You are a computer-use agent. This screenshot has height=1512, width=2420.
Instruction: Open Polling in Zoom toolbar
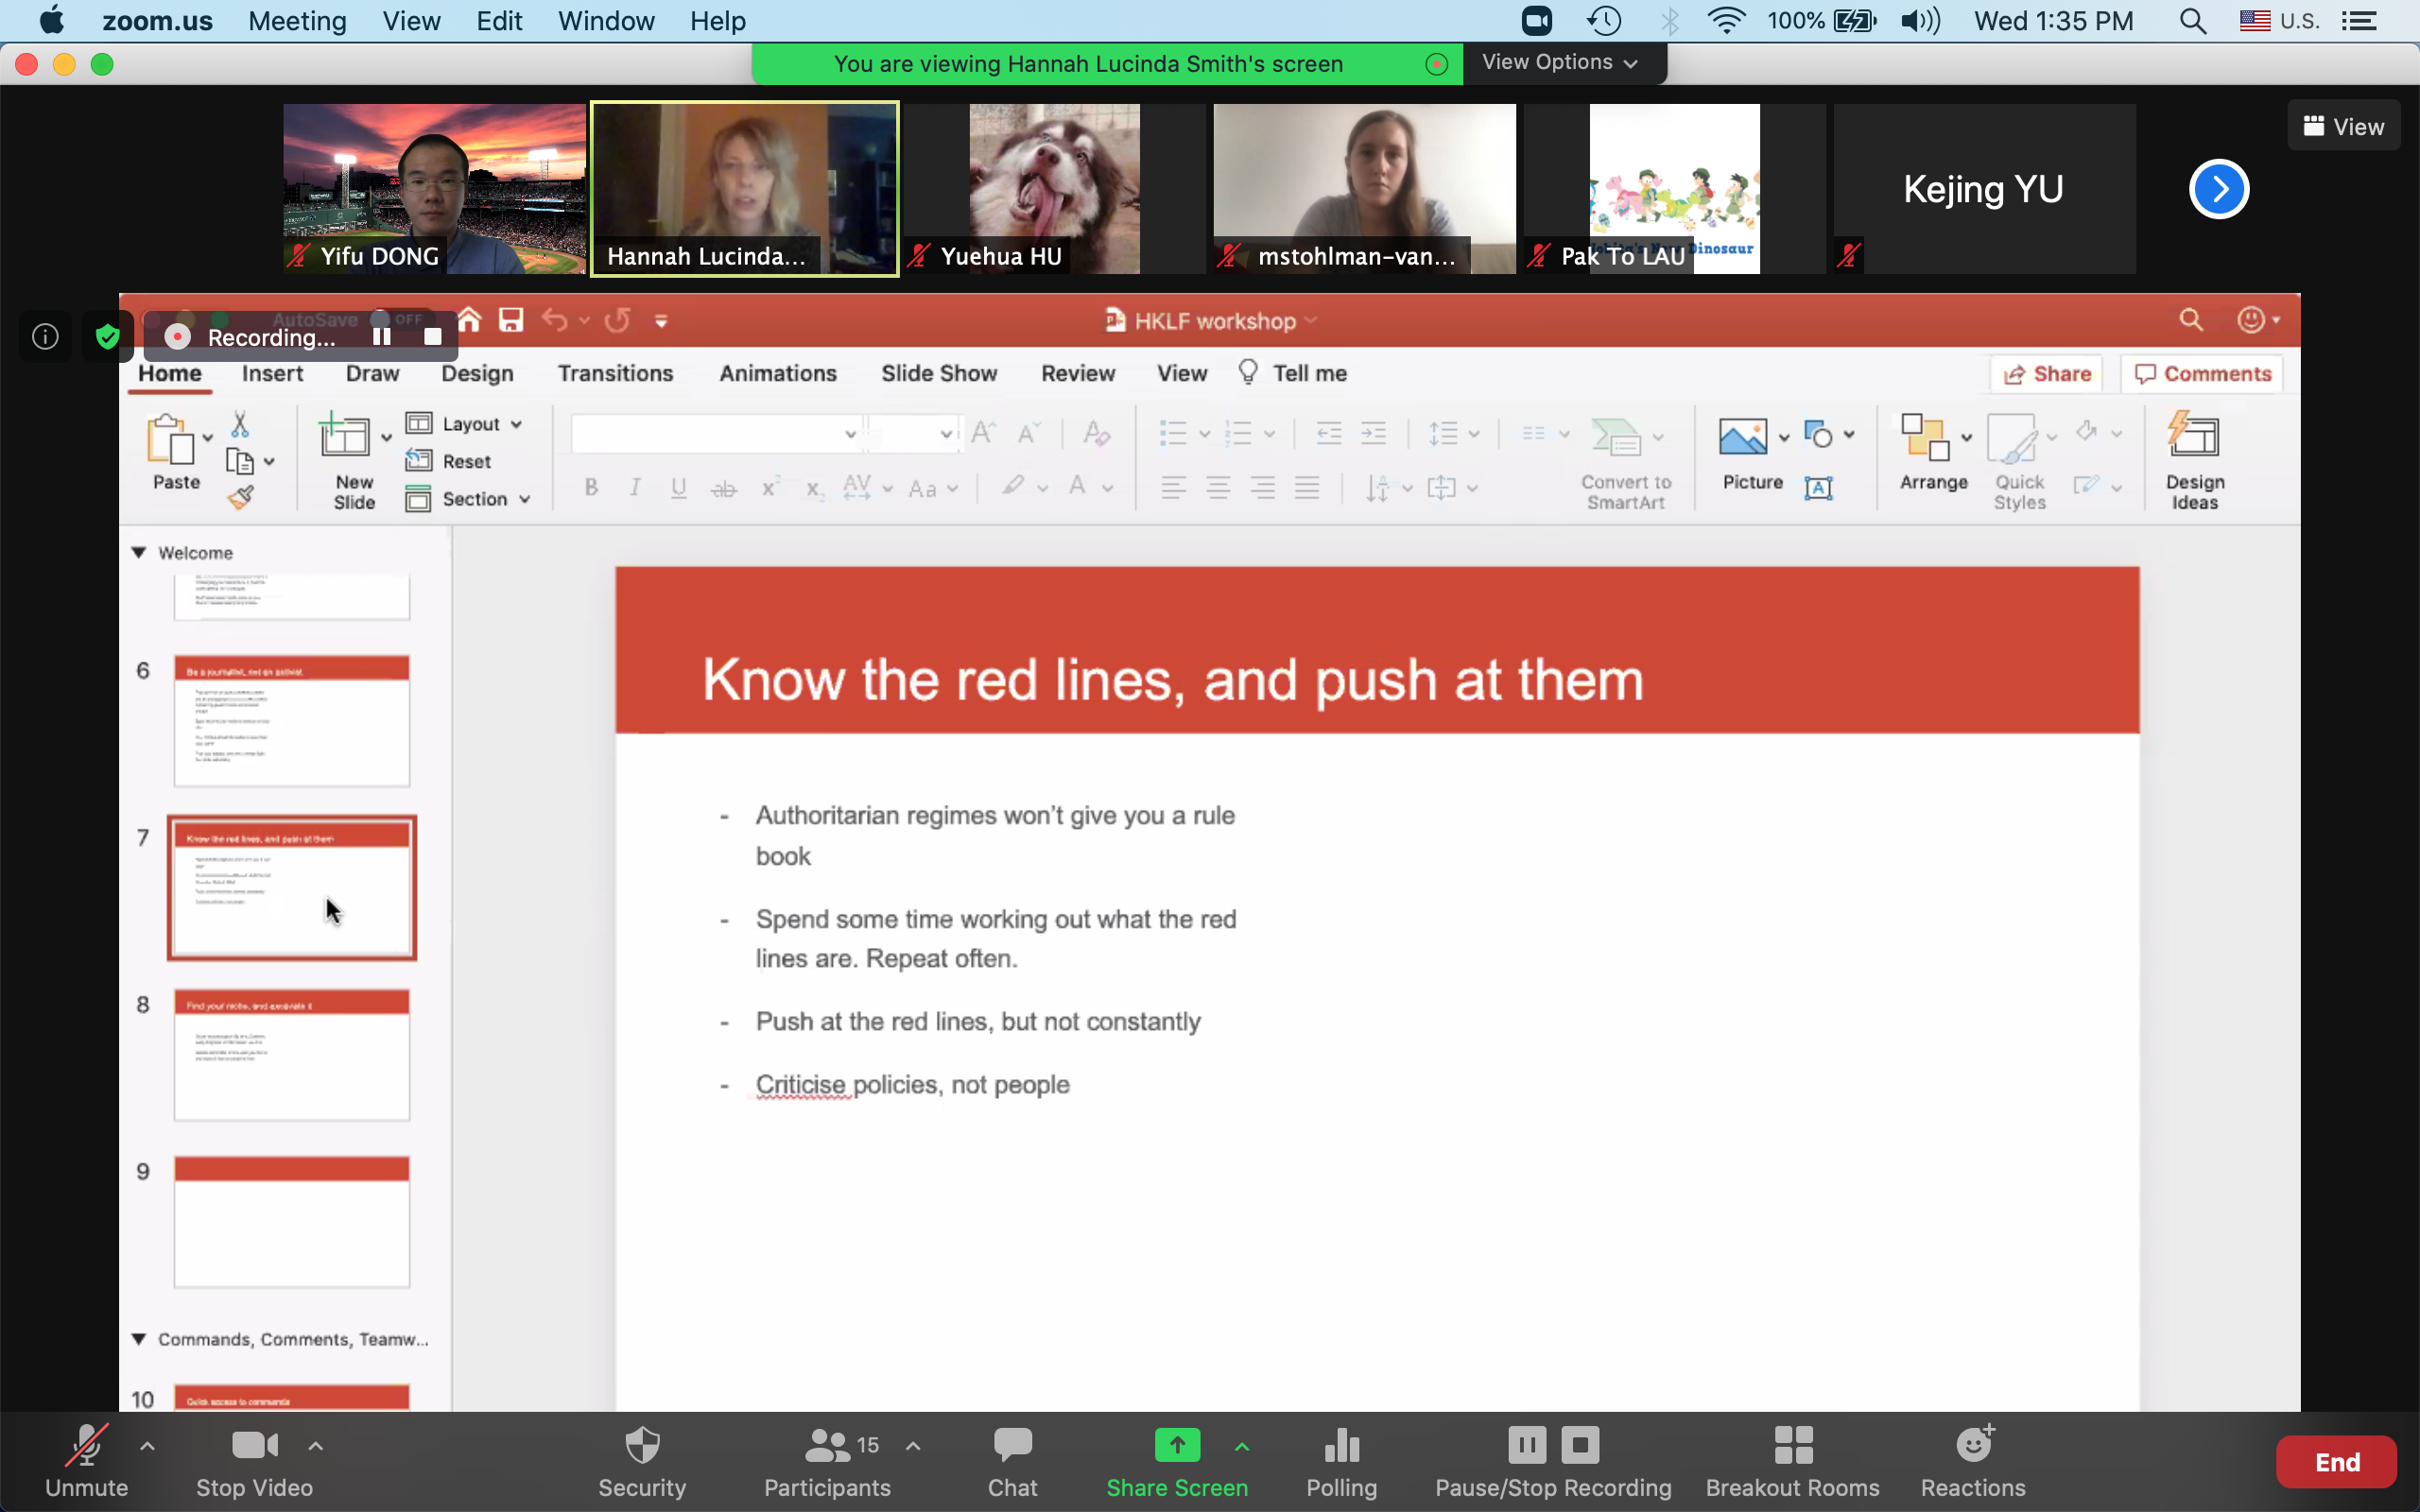coord(1341,1462)
